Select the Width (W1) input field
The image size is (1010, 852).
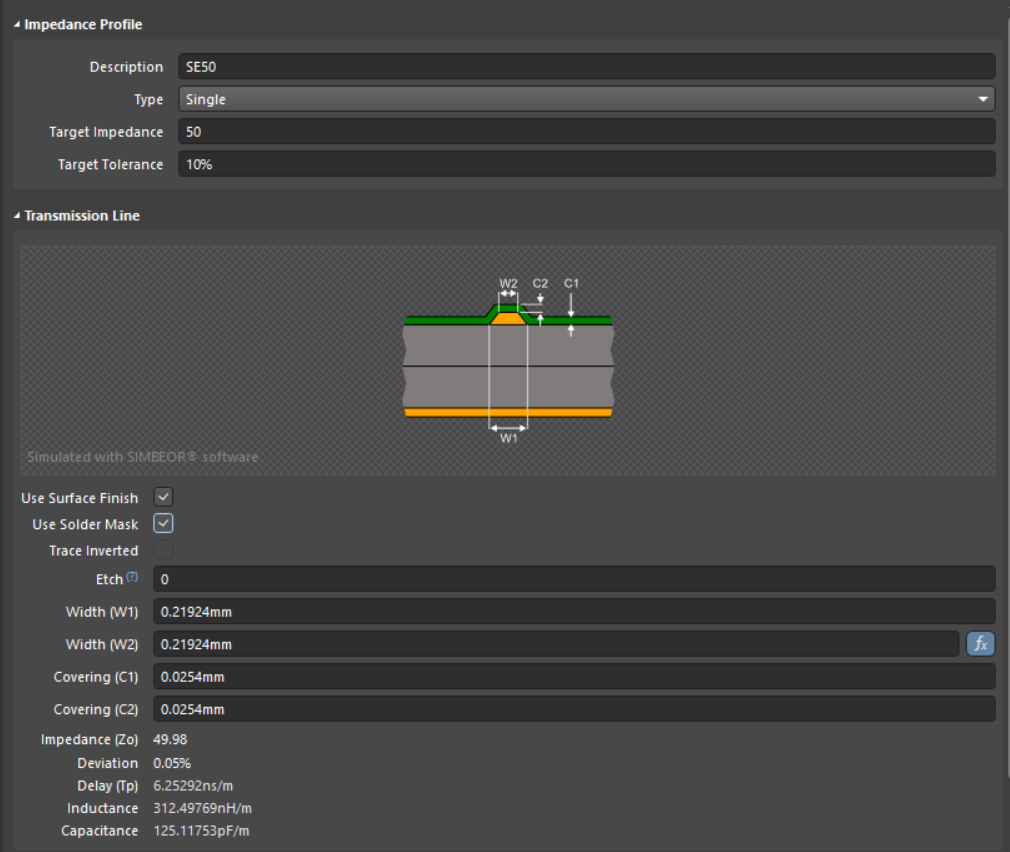(574, 612)
